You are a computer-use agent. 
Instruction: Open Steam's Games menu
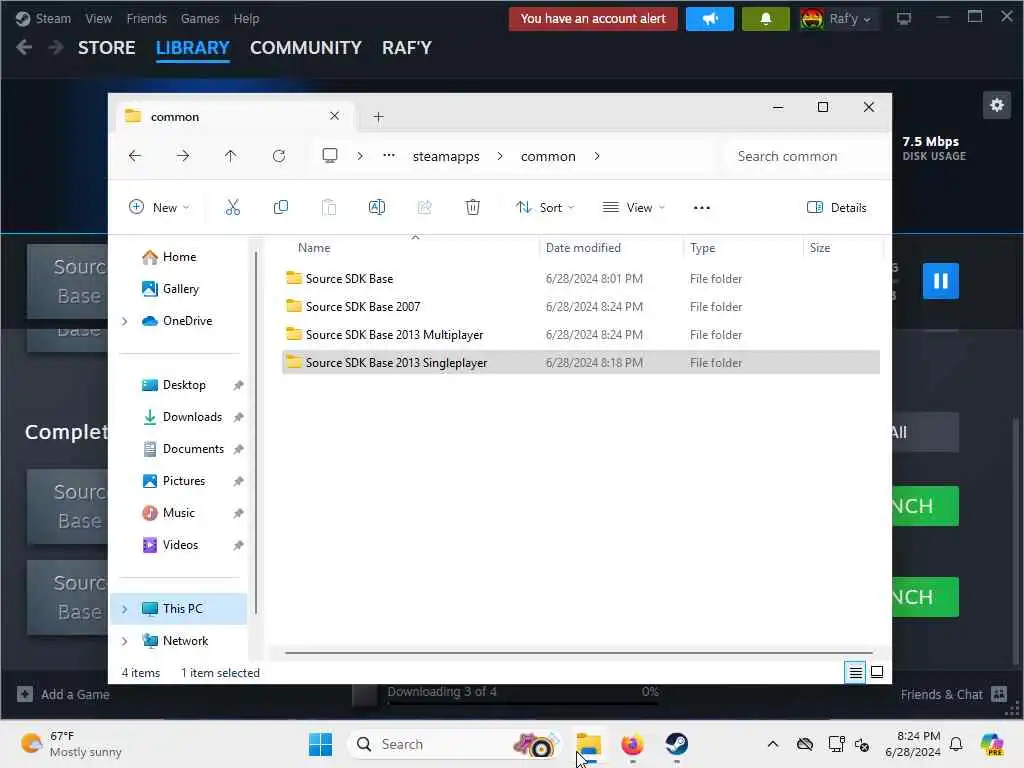pyautogui.click(x=200, y=18)
